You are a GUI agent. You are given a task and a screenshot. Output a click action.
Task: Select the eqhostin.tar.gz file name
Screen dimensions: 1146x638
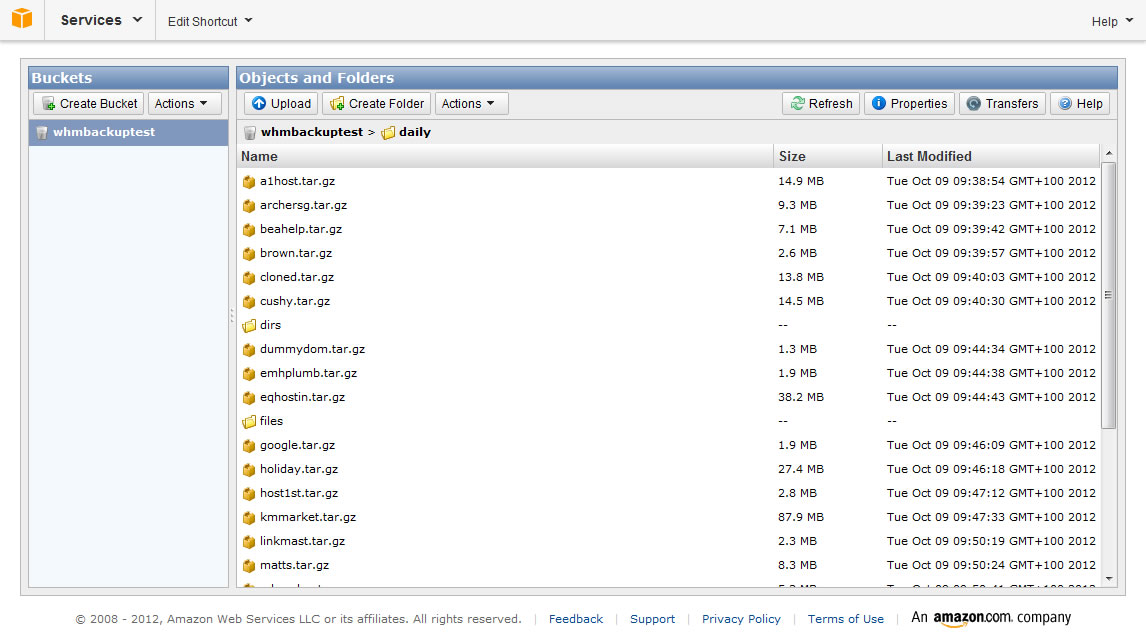pos(303,398)
